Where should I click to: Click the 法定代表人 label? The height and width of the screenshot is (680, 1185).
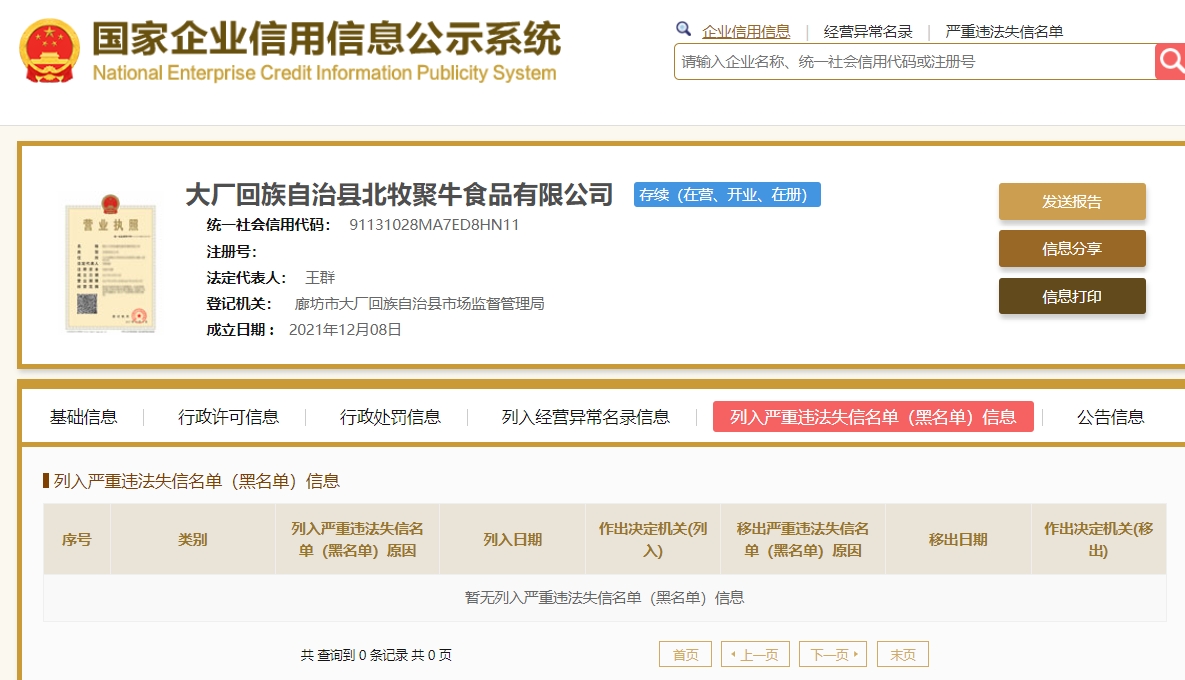(x=246, y=277)
